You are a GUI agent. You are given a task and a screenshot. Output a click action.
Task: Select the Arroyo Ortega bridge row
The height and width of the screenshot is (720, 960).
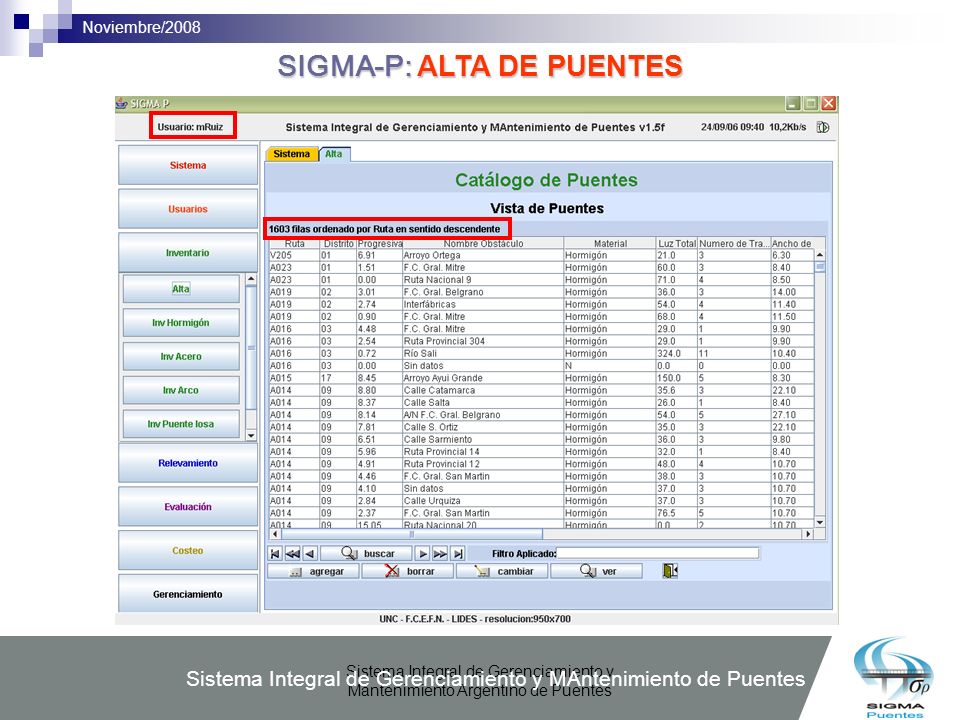[542, 255]
